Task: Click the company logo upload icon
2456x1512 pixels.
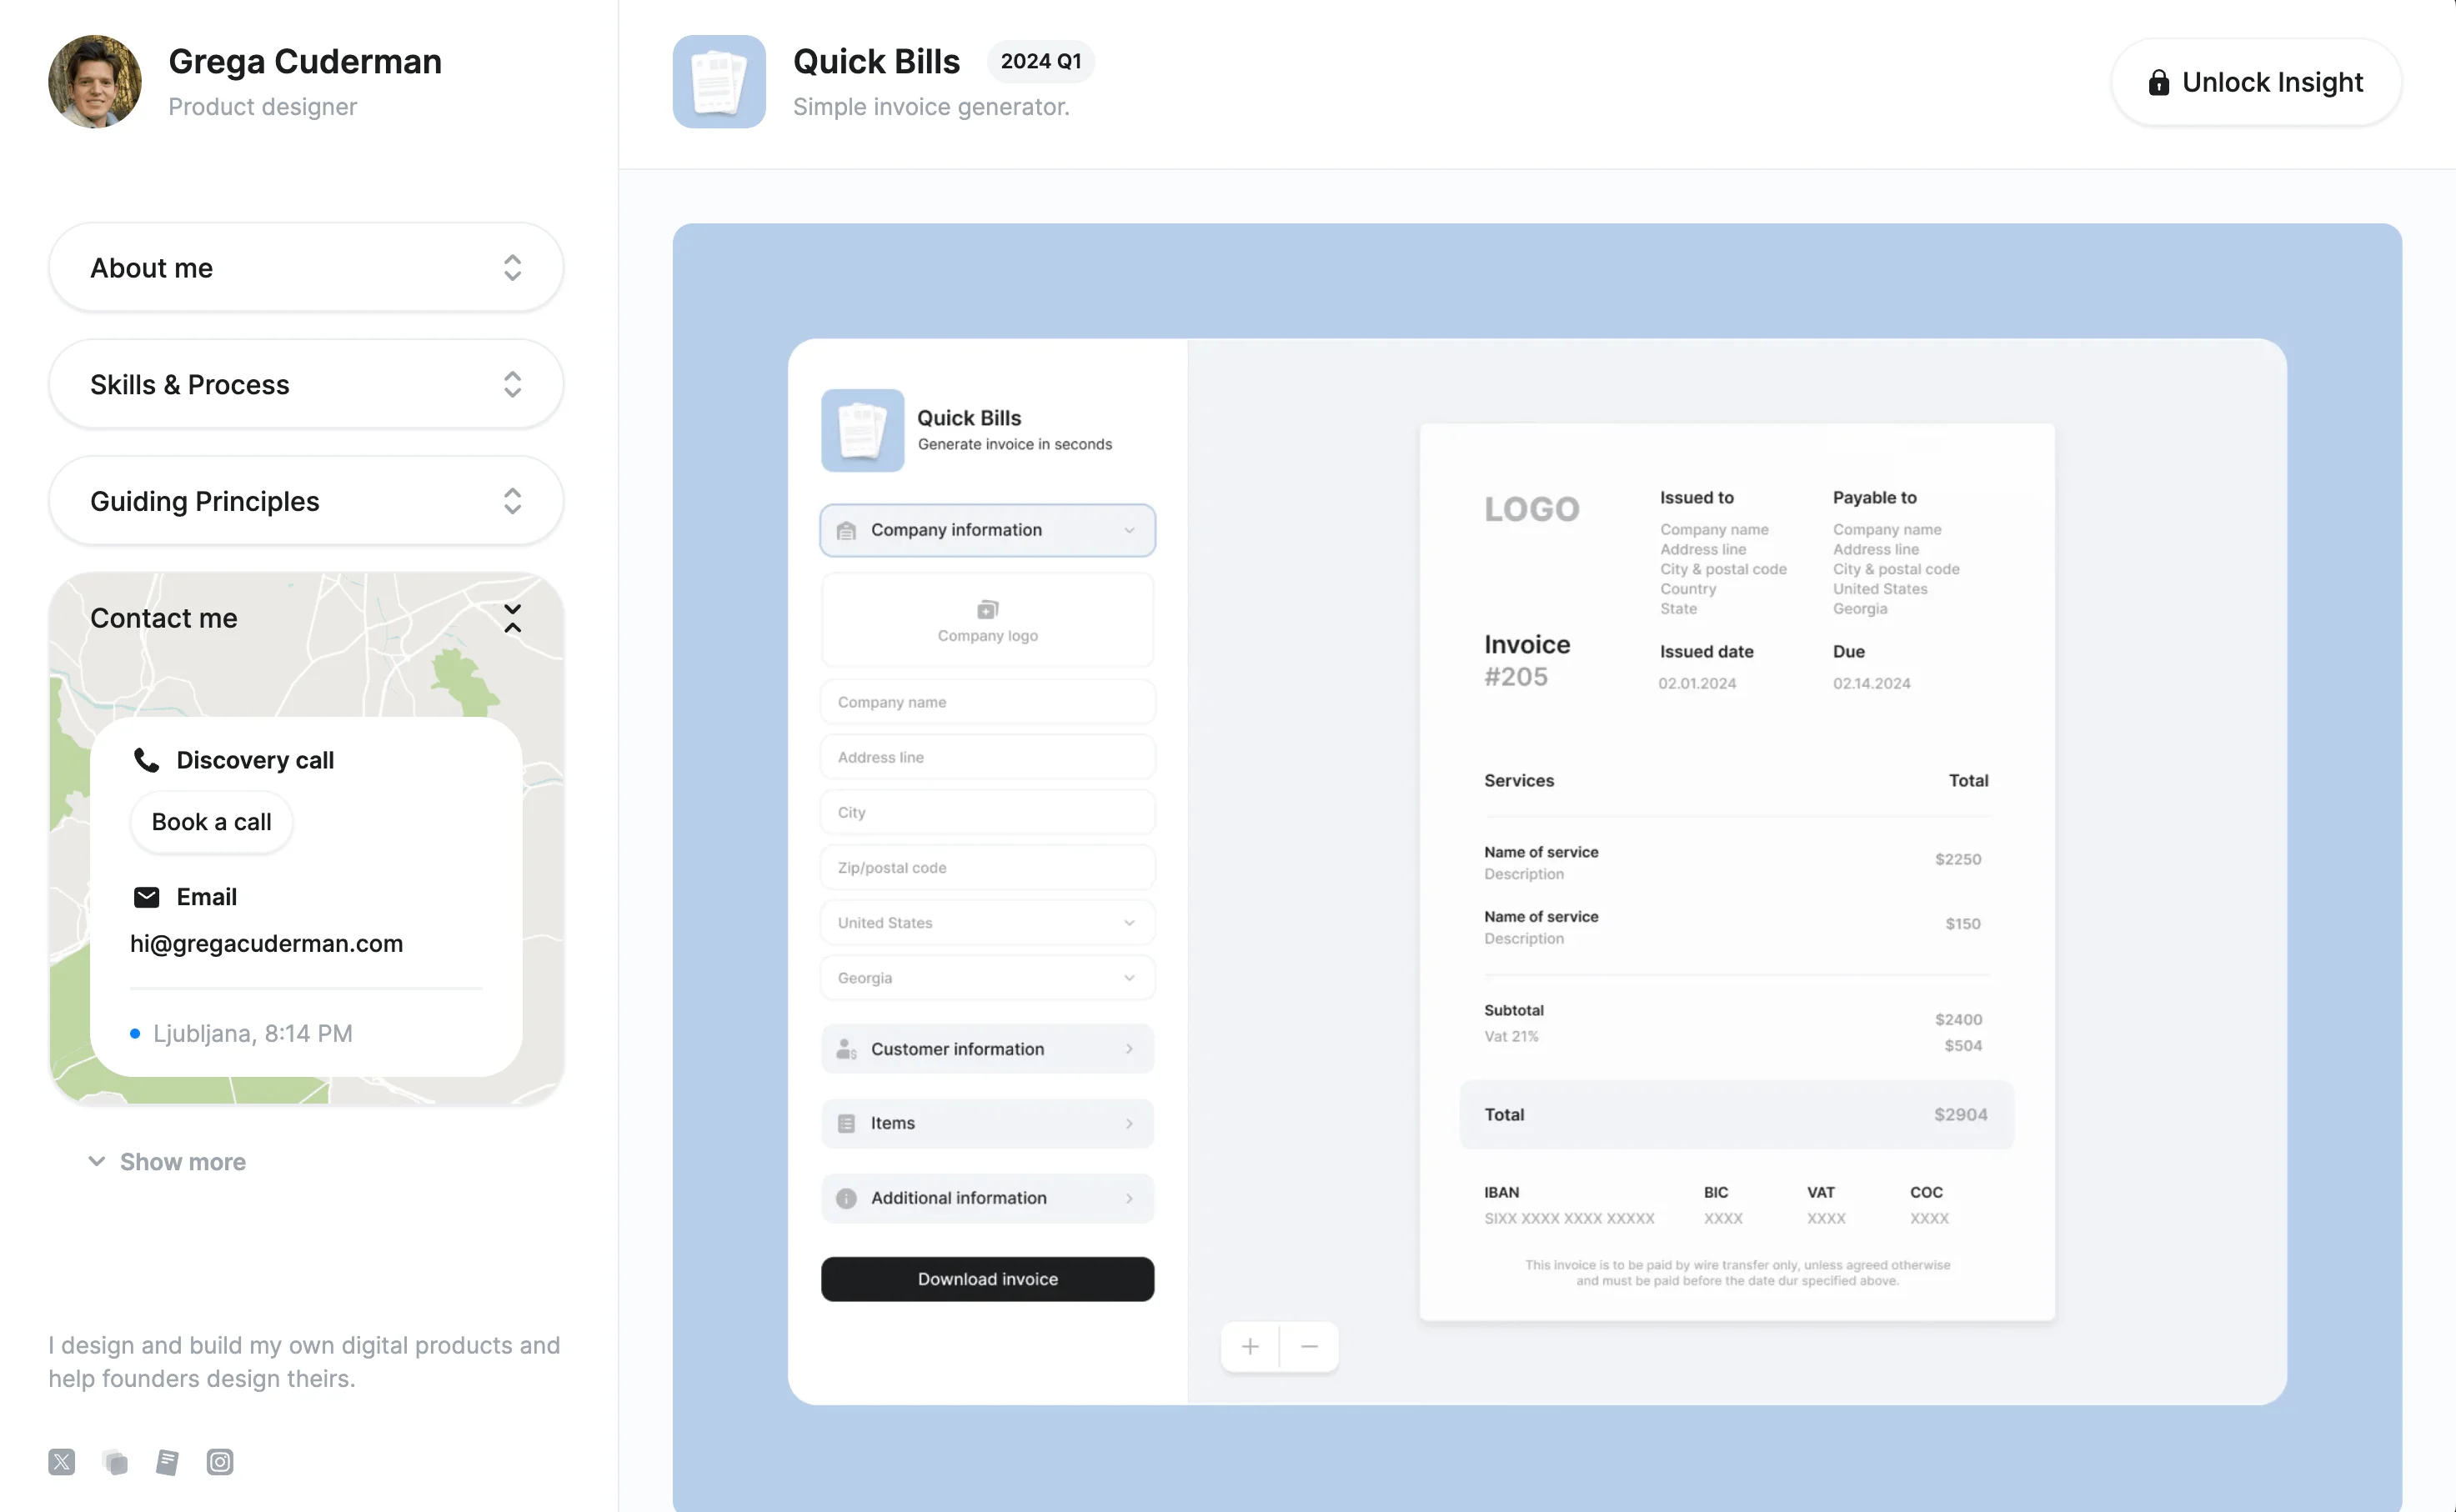Action: [986, 608]
